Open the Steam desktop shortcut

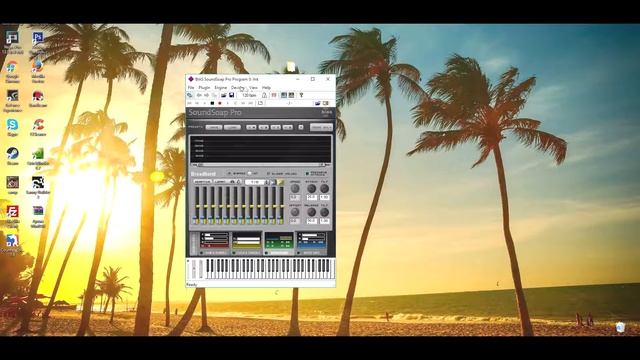click(x=12, y=154)
